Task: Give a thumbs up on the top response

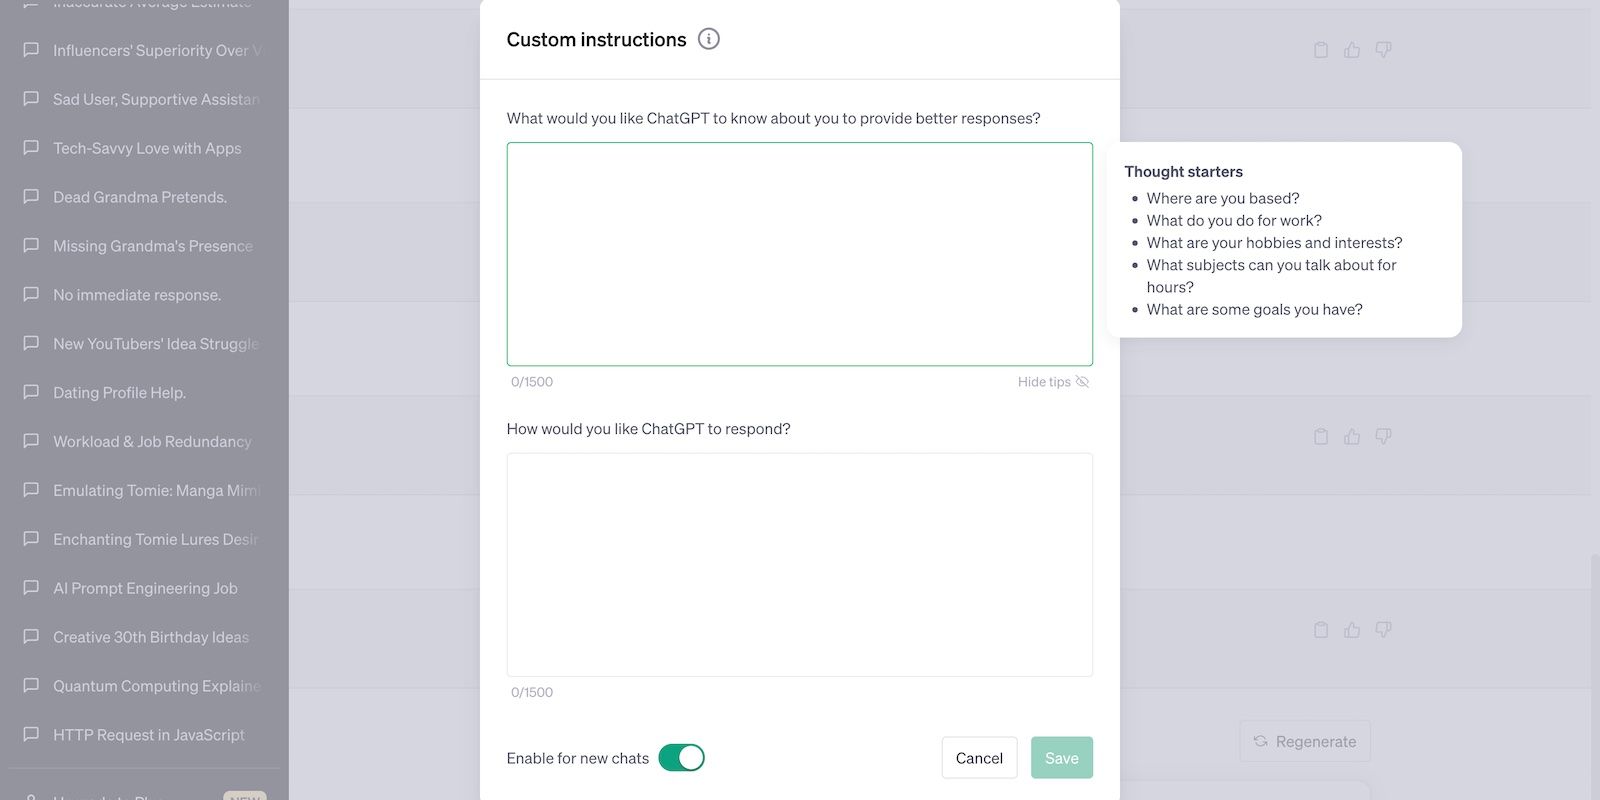Action: (1352, 49)
